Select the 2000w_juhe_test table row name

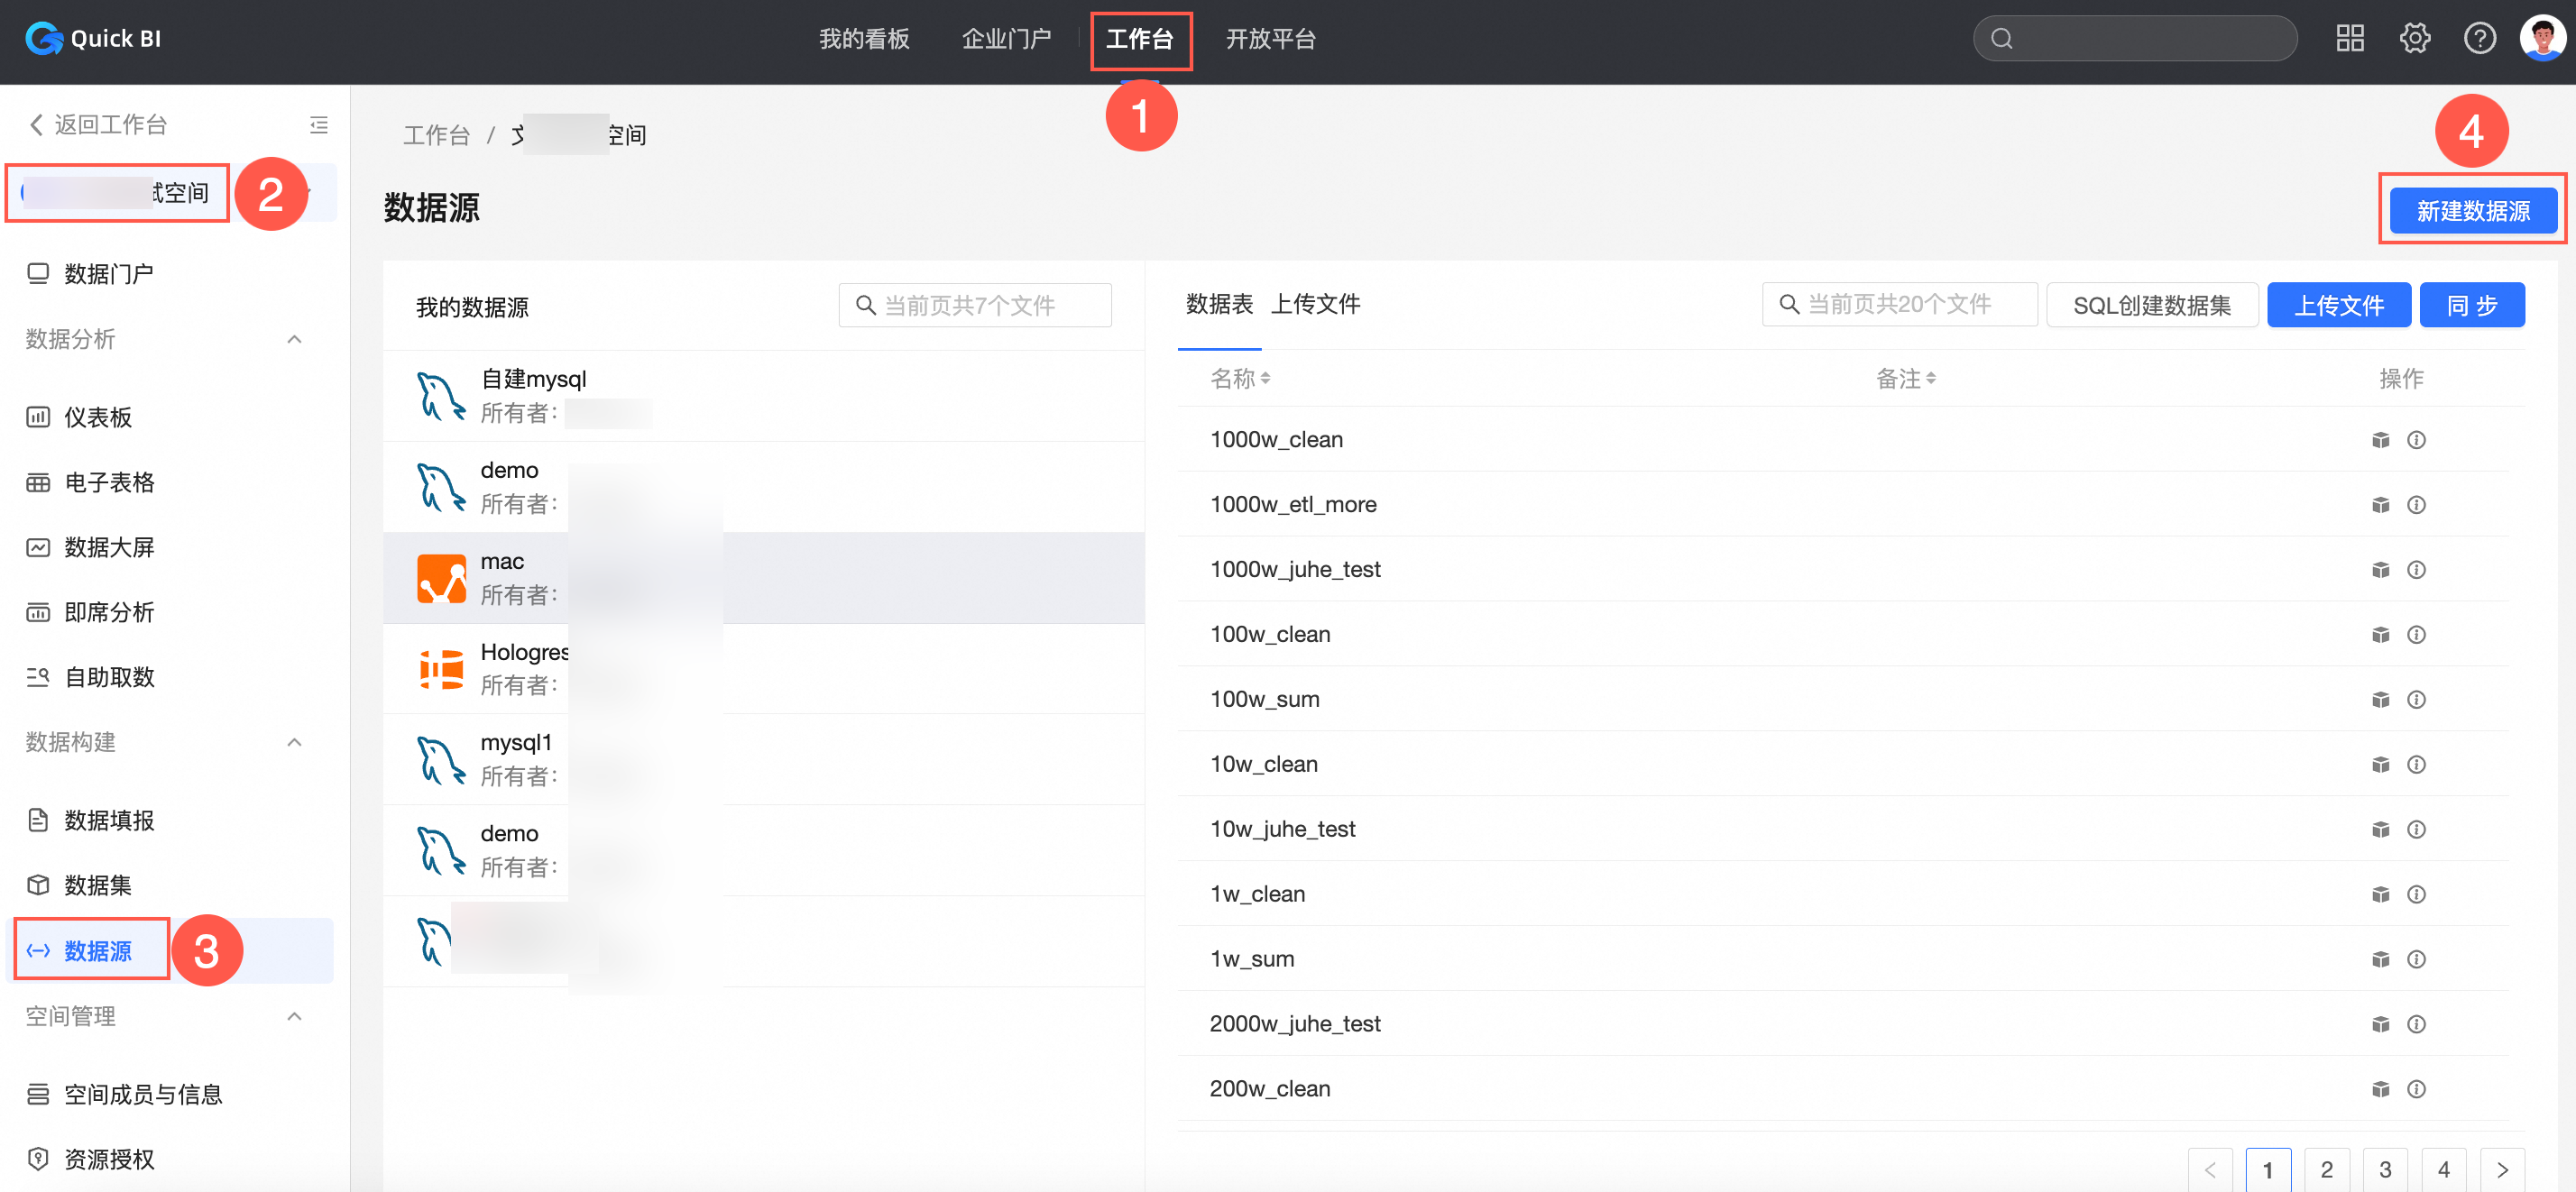coord(1294,1024)
